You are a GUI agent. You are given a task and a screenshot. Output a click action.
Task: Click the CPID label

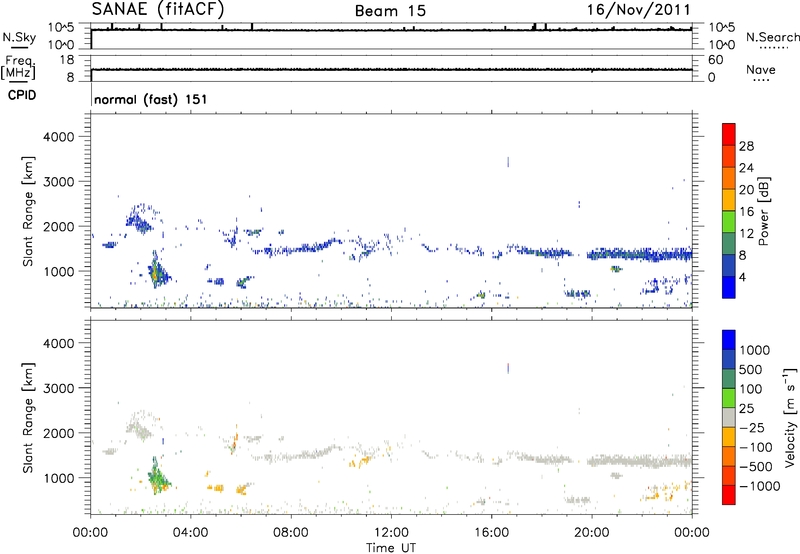coord(22,95)
